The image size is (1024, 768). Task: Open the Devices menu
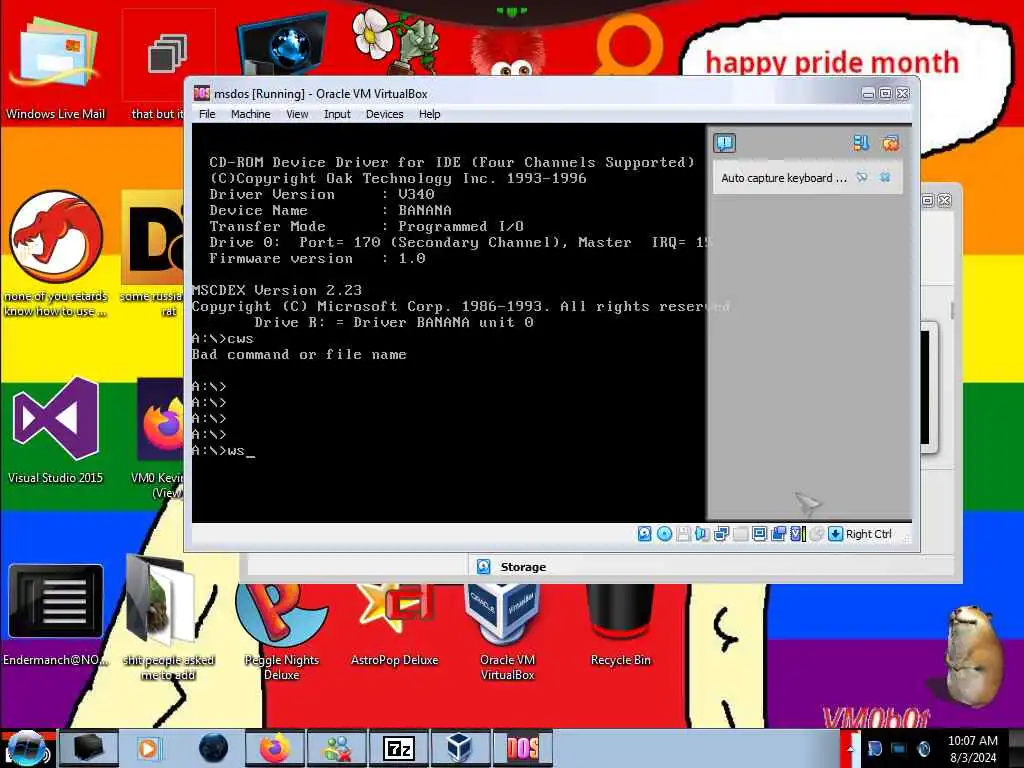[x=384, y=114]
